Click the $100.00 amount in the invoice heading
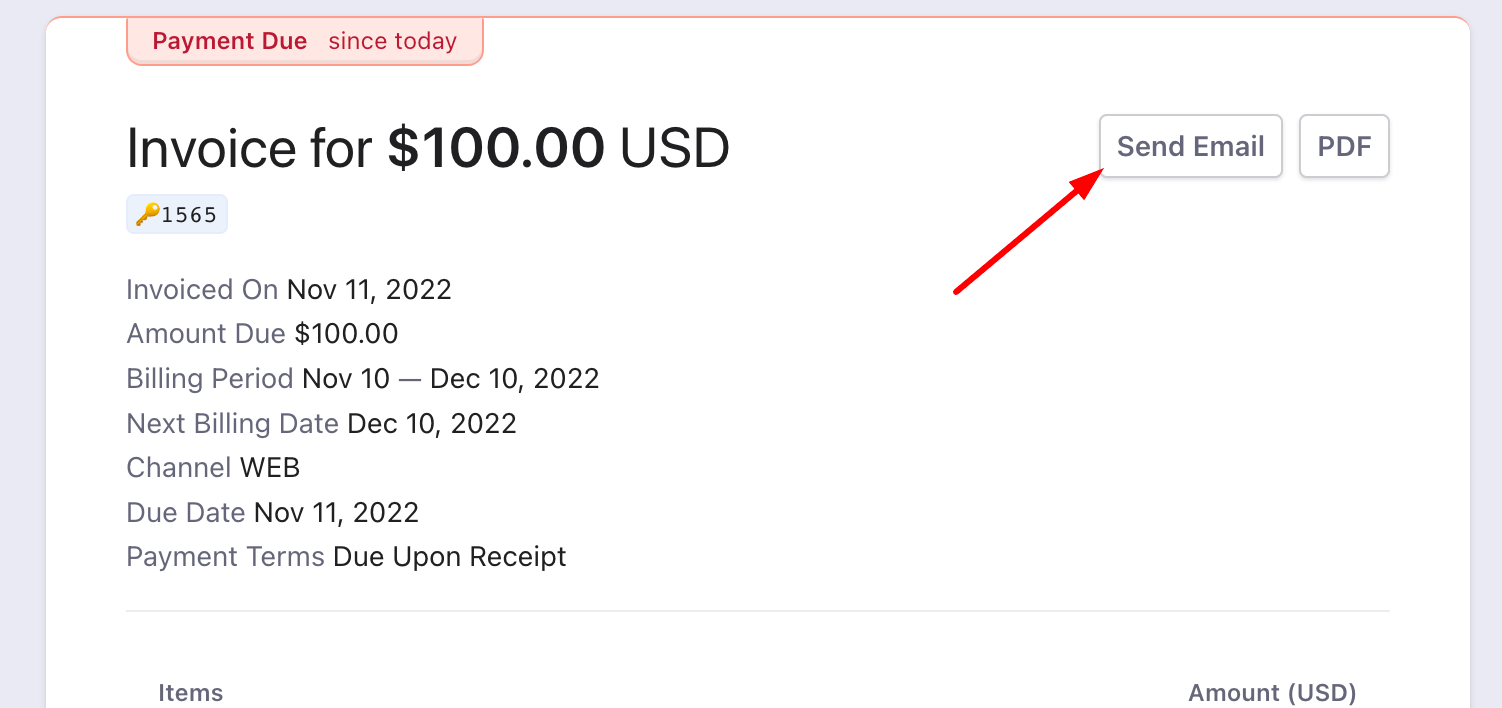This screenshot has width=1502, height=708. click(496, 148)
